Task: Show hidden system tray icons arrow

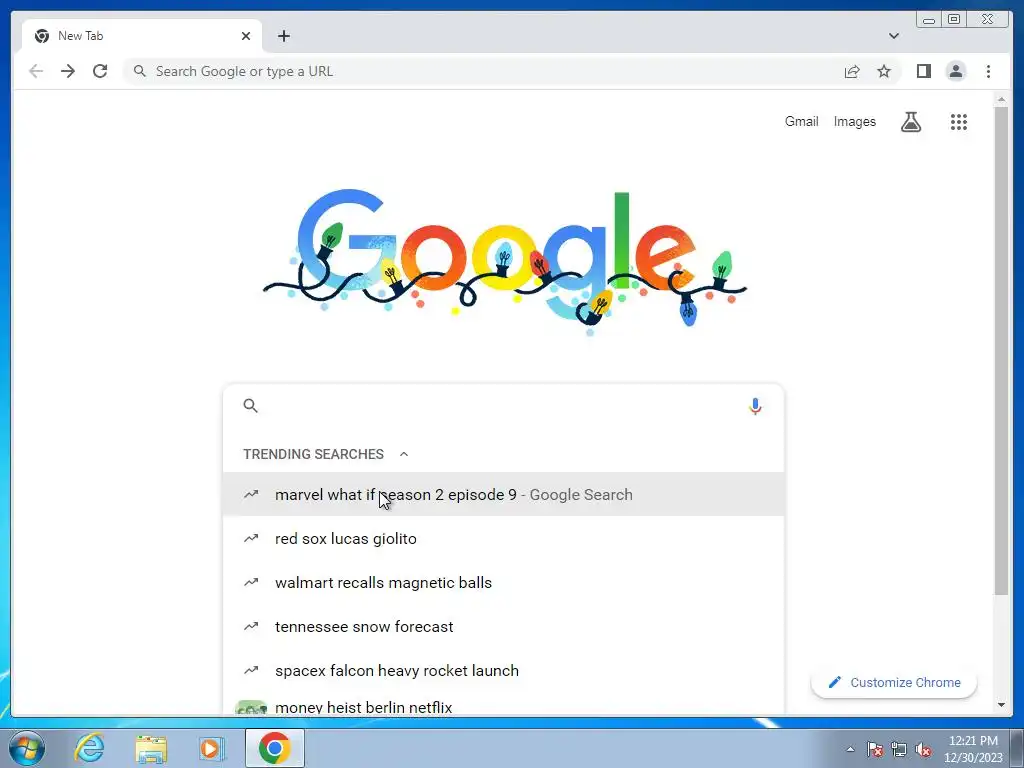Action: 850,749
